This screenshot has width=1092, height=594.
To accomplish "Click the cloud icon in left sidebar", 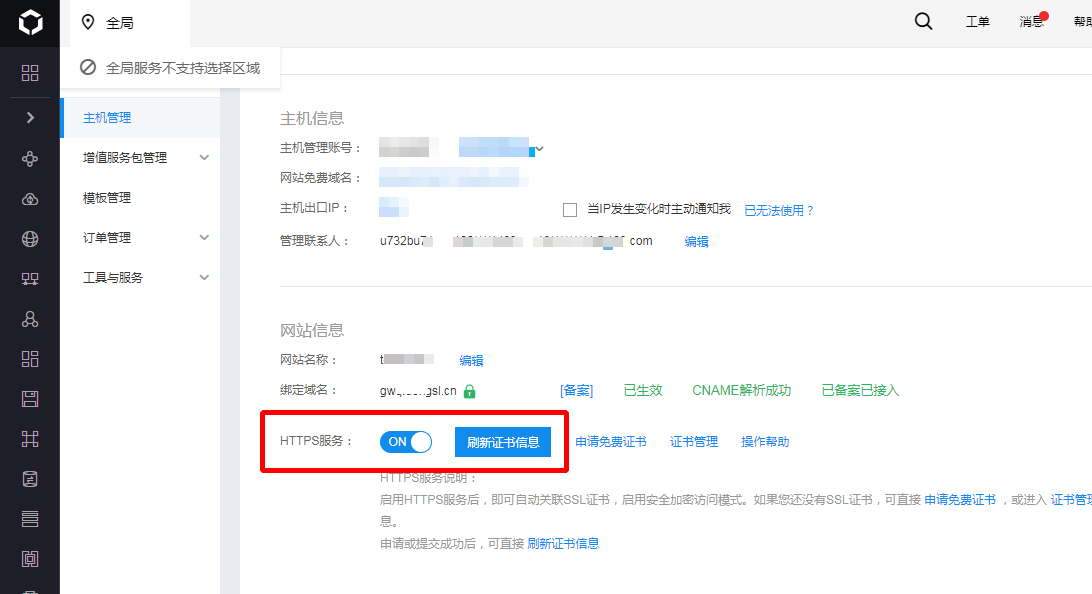I will click(x=30, y=199).
